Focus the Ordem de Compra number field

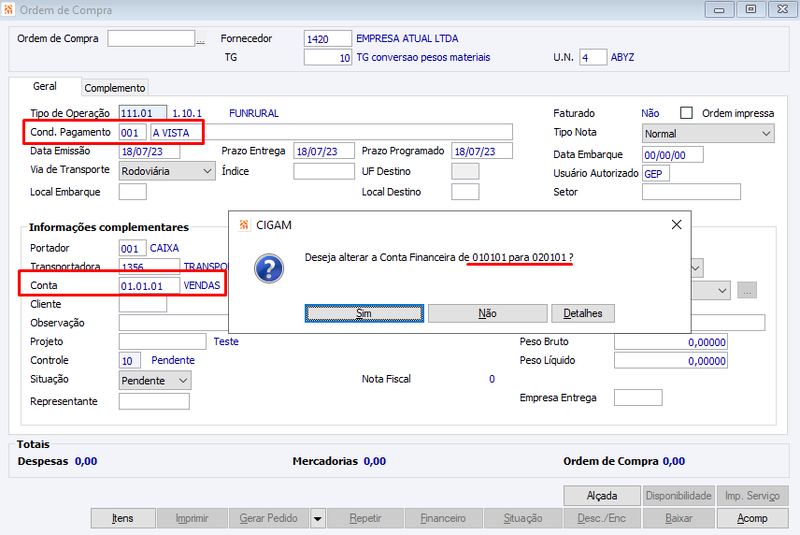(x=151, y=39)
